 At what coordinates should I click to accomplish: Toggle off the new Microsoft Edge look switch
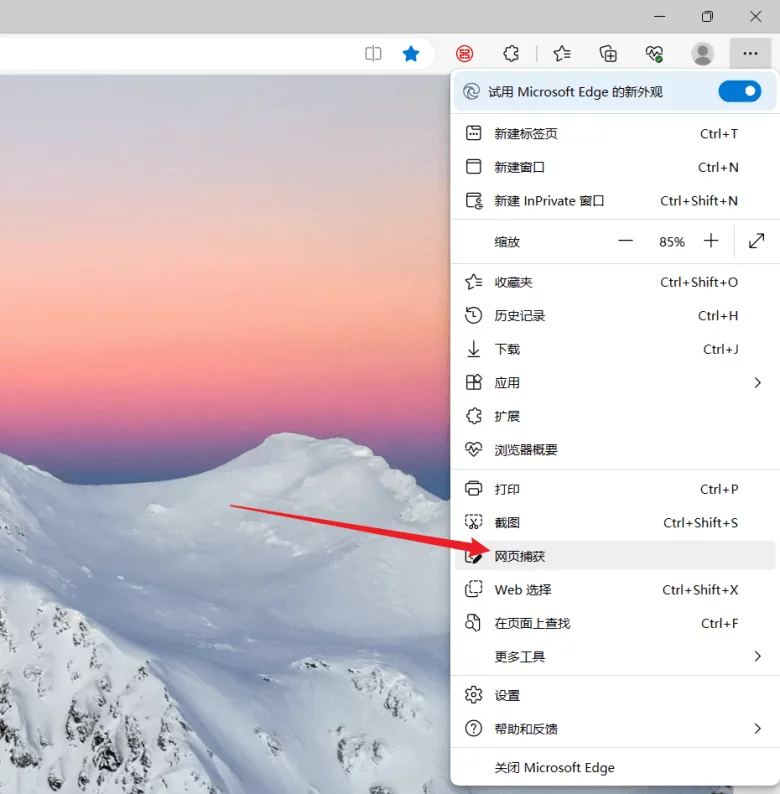(x=739, y=92)
